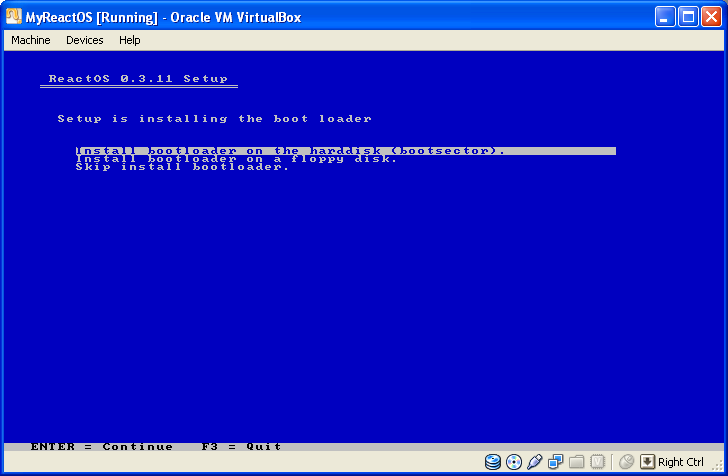Minimize the VirtualBox window

click(x=665, y=17)
